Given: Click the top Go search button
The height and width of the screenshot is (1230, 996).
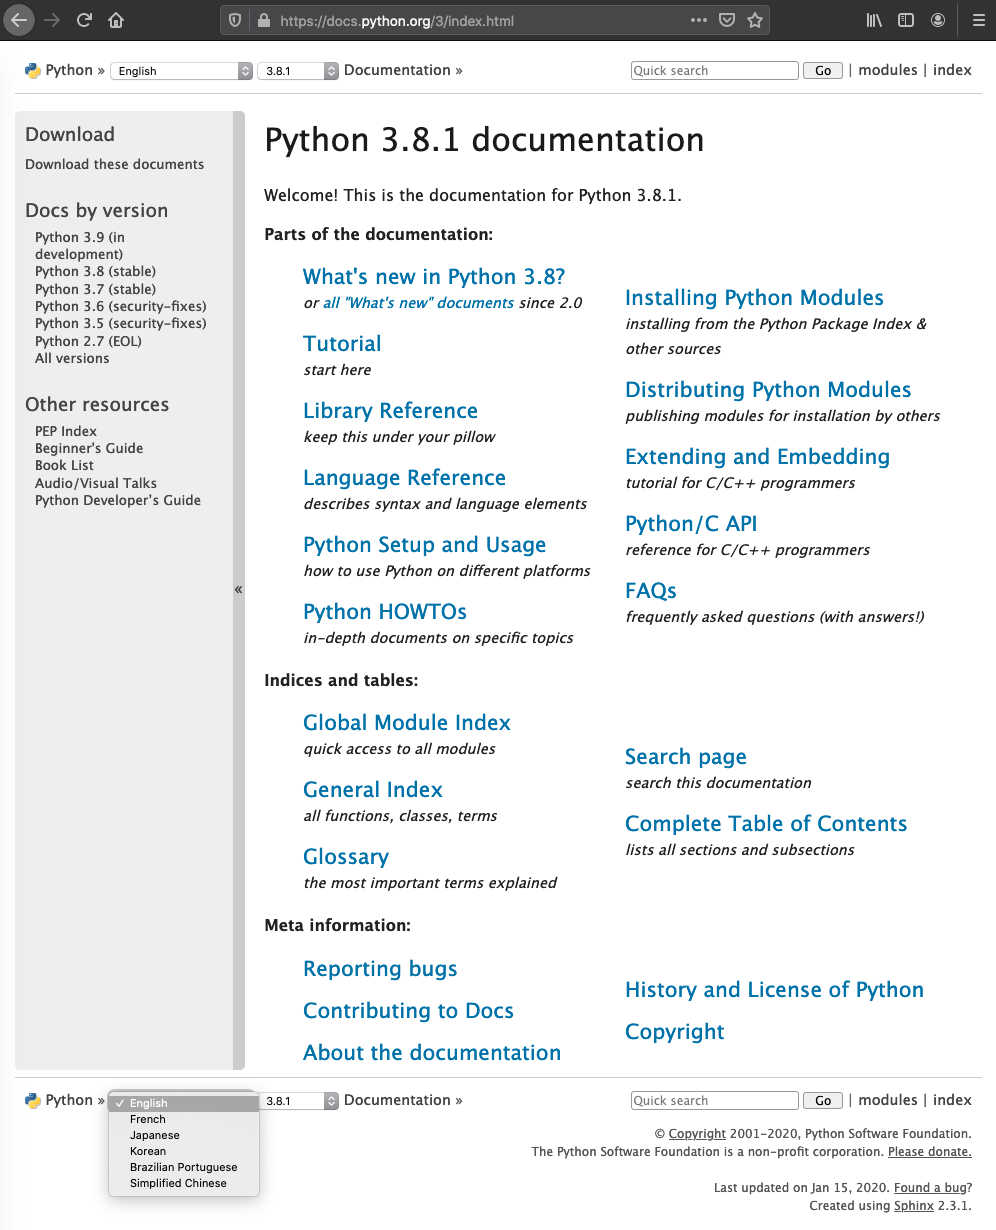Looking at the screenshot, I should (823, 71).
